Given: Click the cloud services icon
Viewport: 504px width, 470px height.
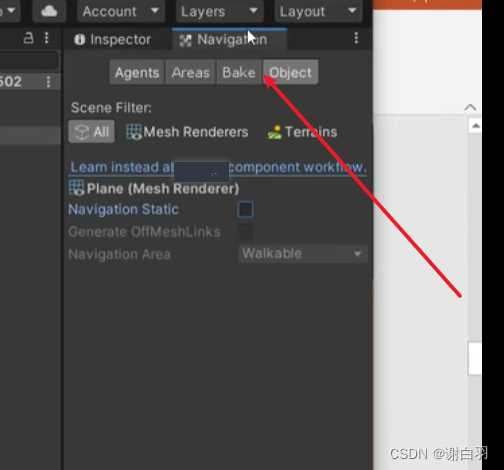Looking at the screenshot, I should [x=49, y=11].
